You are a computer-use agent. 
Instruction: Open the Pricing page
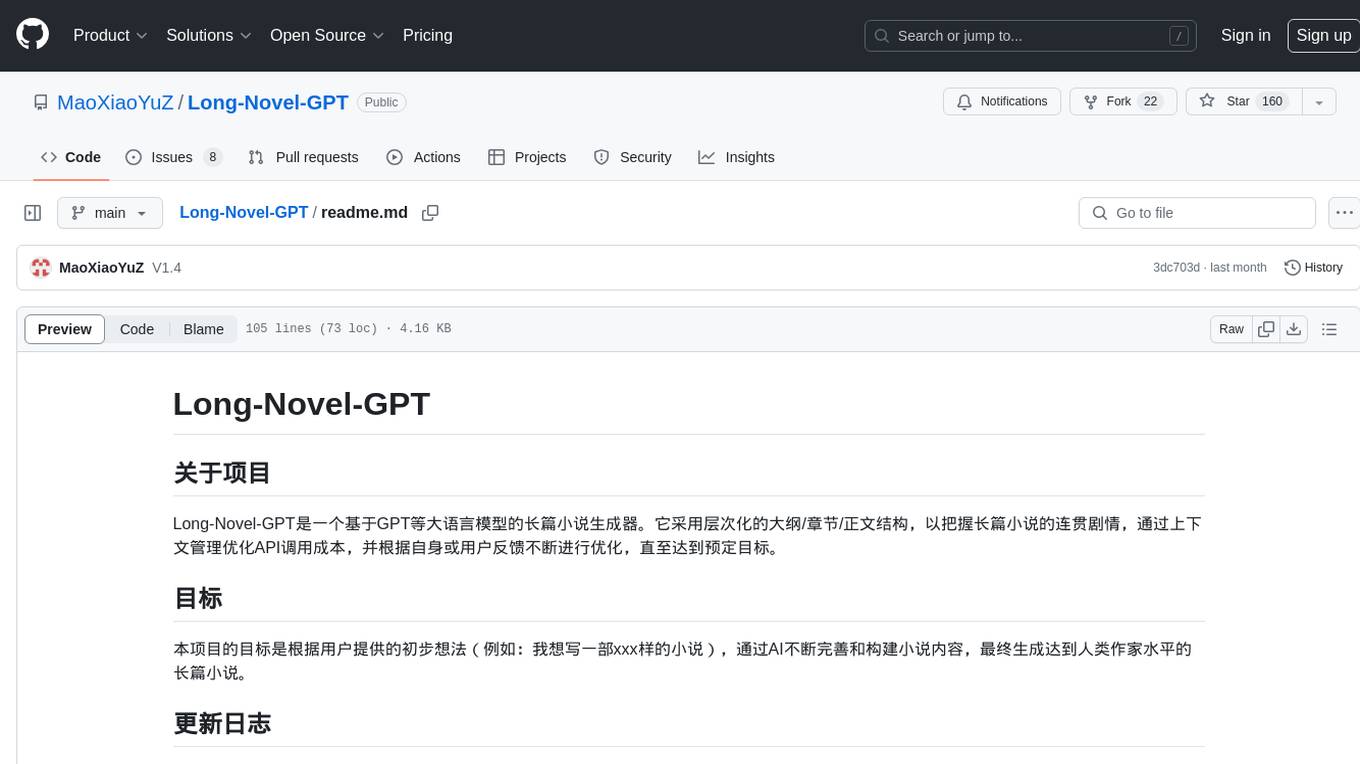pyautogui.click(x=427, y=35)
